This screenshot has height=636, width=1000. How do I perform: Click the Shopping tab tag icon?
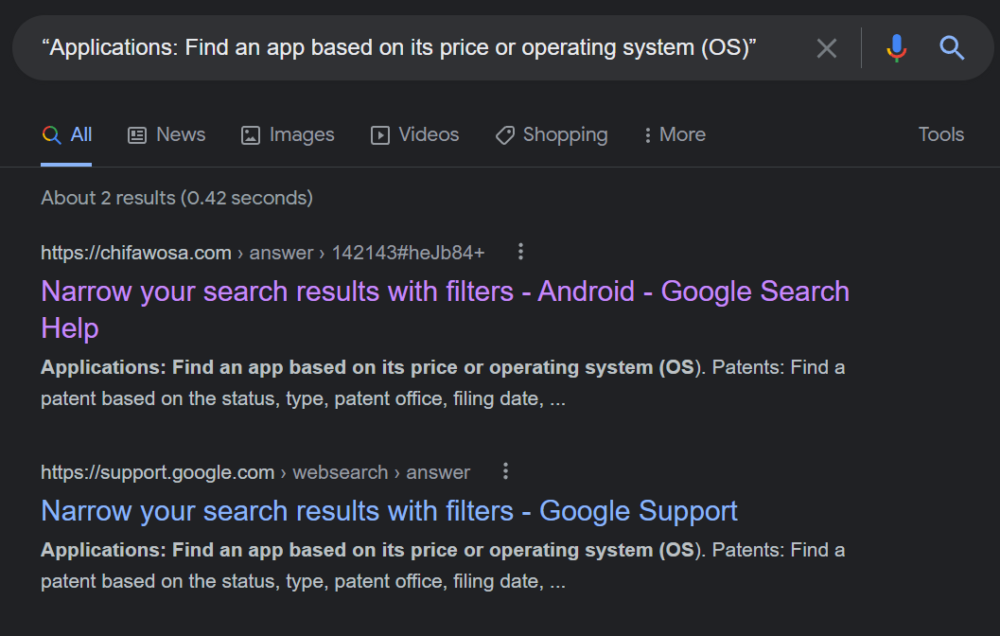coord(505,135)
